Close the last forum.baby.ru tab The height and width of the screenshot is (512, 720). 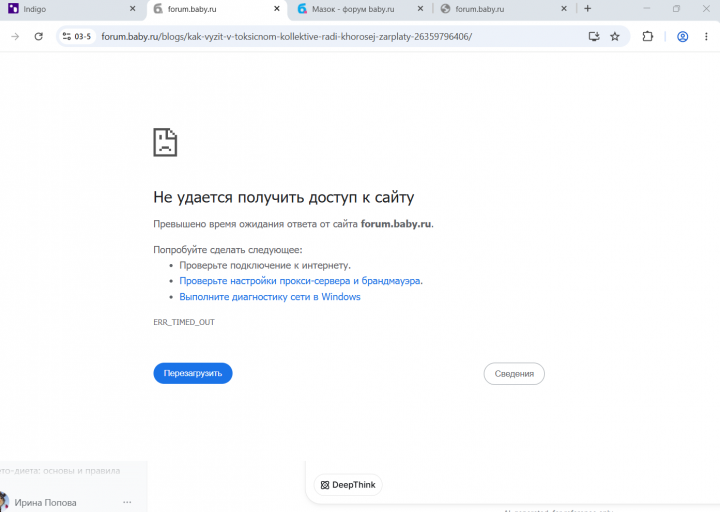pos(564,9)
